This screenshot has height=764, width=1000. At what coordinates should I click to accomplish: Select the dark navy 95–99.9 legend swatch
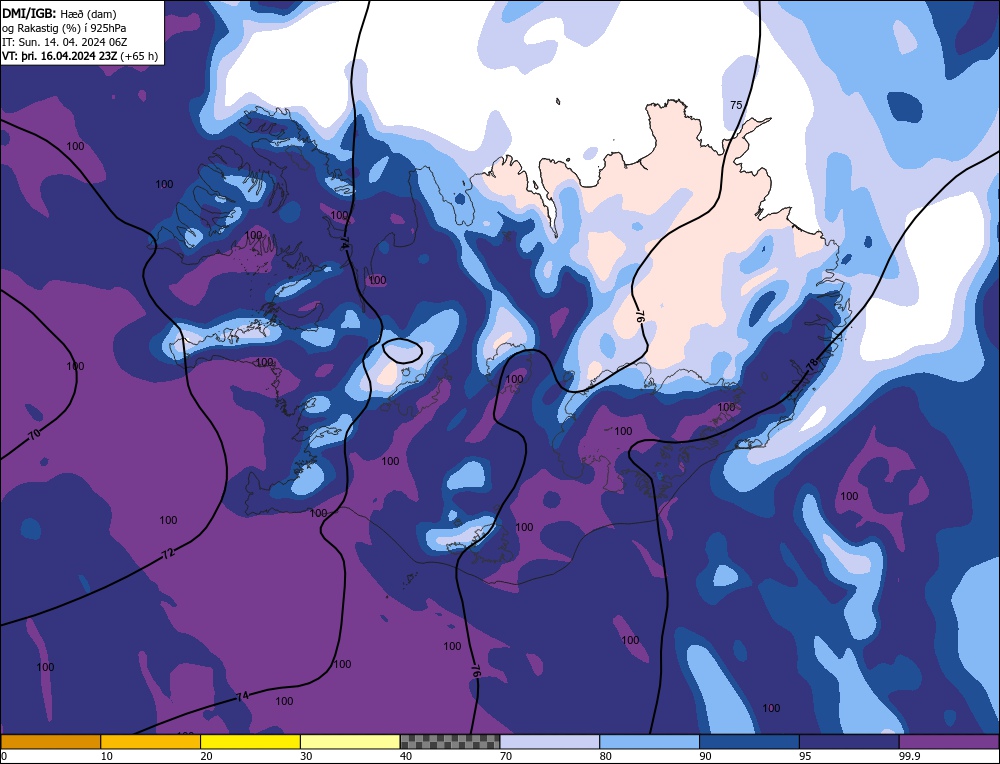pyautogui.click(x=849, y=741)
